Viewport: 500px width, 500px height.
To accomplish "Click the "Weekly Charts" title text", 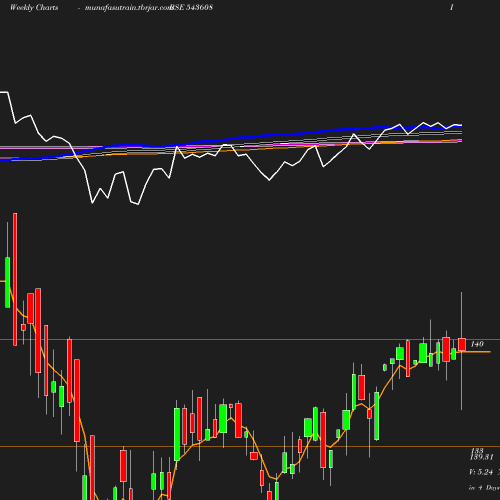I will 34,7.
